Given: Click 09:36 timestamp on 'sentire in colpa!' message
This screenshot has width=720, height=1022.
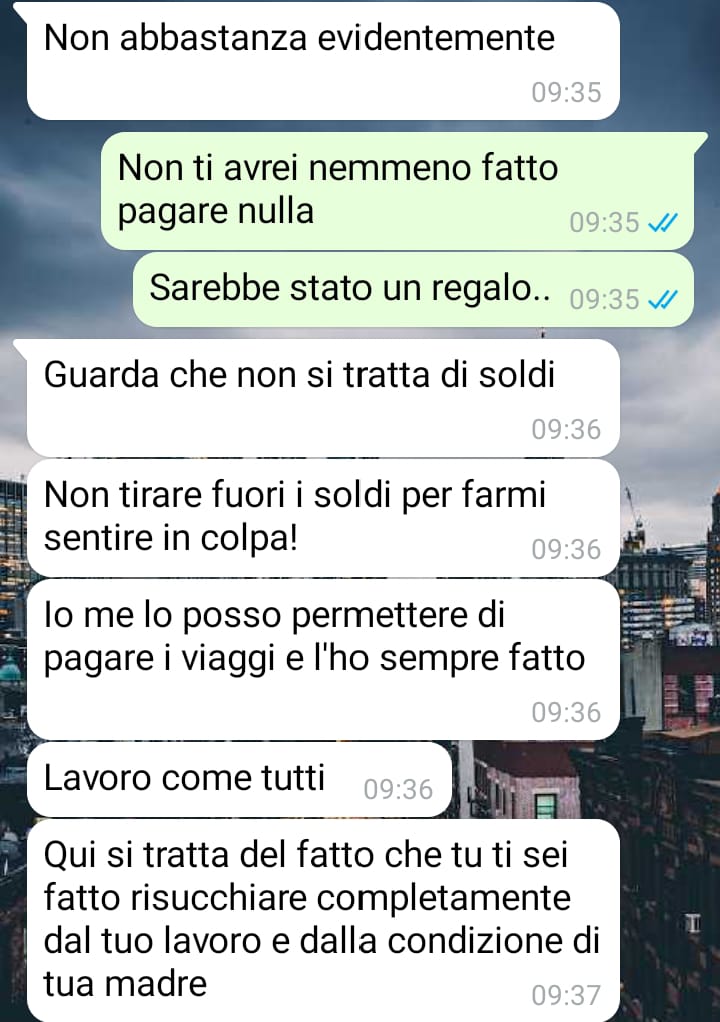Looking at the screenshot, I should click(566, 549).
